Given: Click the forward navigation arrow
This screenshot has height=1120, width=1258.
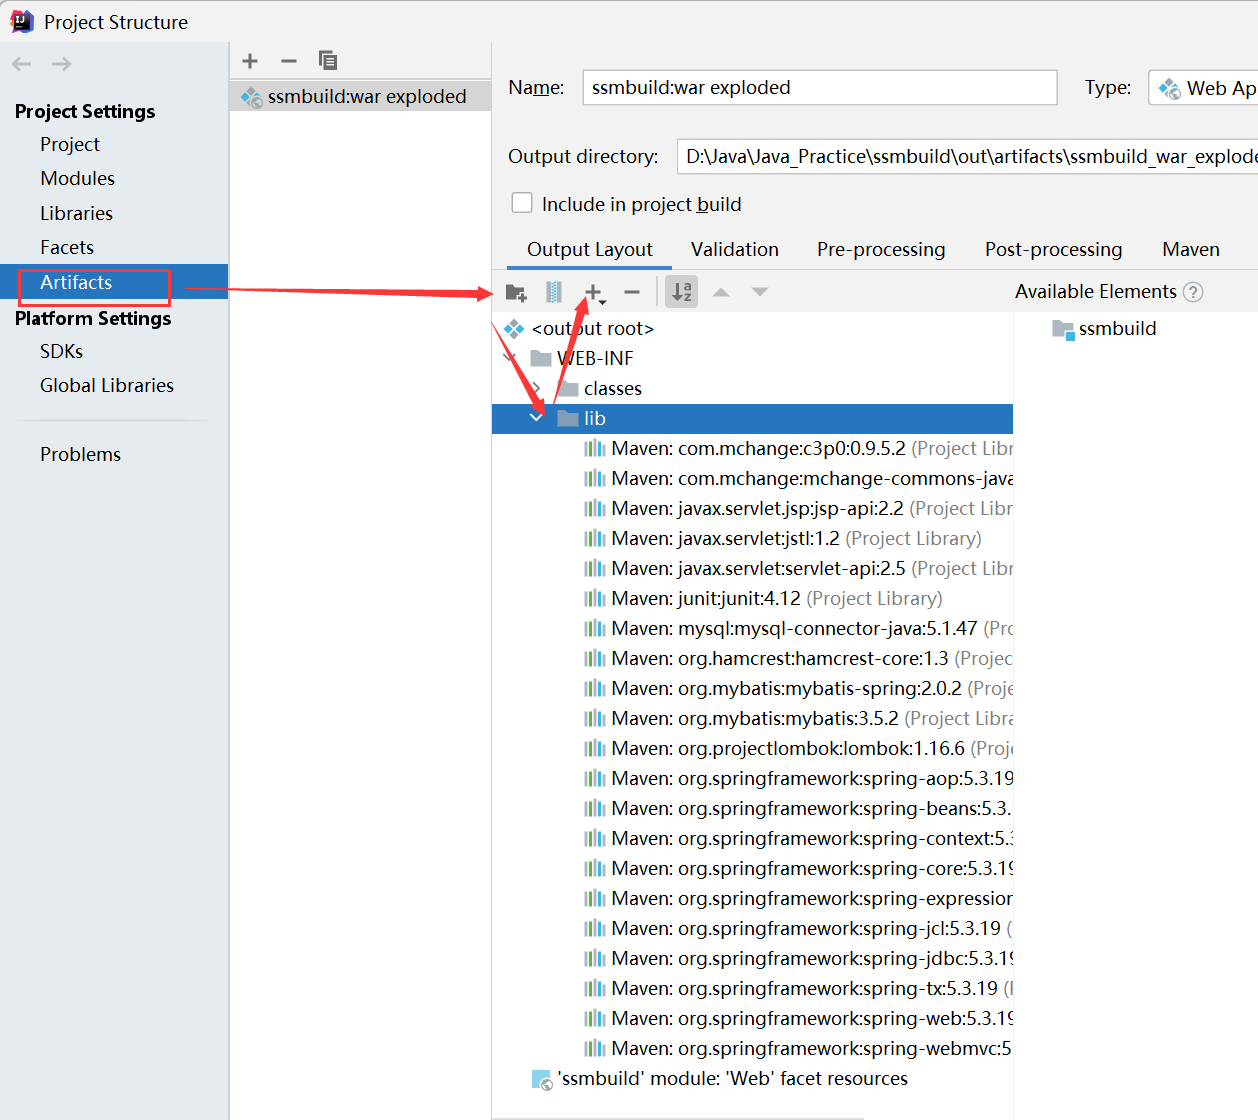Looking at the screenshot, I should pos(61,64).
